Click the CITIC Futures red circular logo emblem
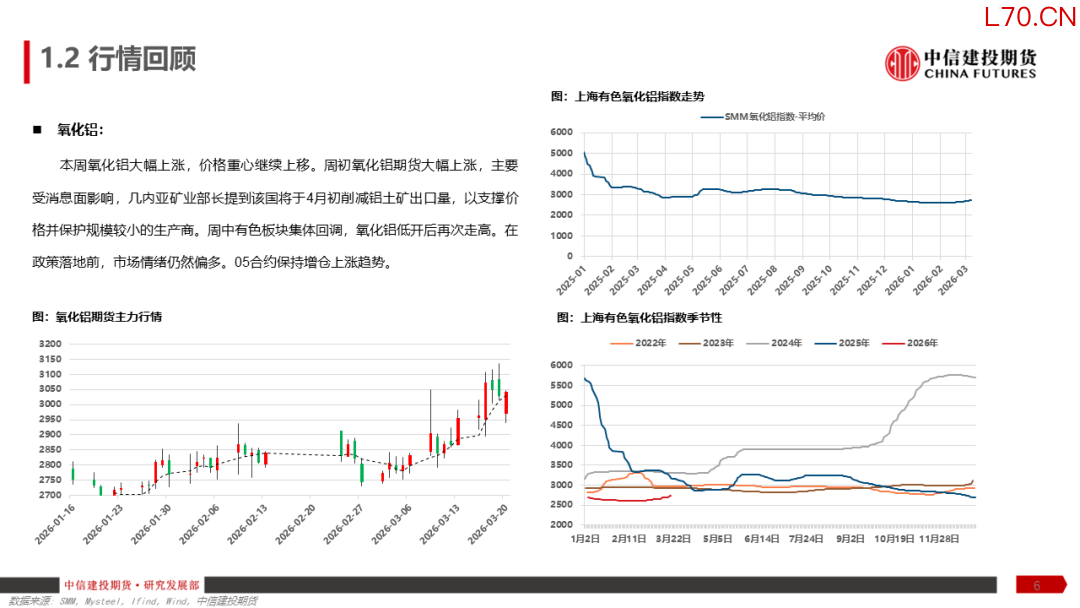The height and width of the screenshot is (608, 1080). click(x=902, y=63)
